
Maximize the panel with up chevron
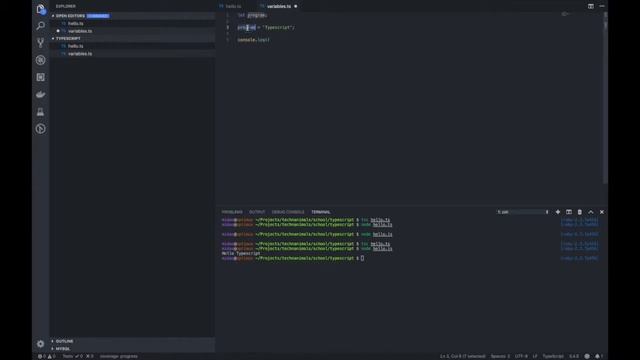click(x=591, y=212)
